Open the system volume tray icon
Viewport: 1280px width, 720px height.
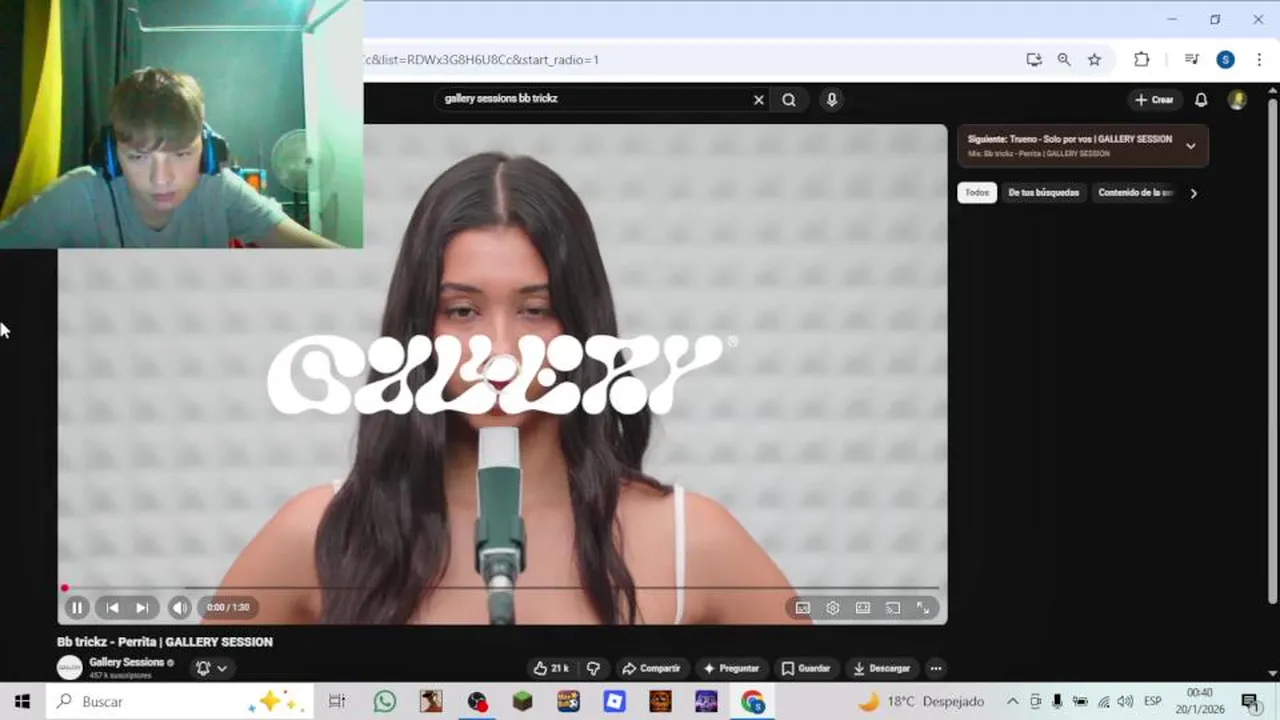(1125, 702)
